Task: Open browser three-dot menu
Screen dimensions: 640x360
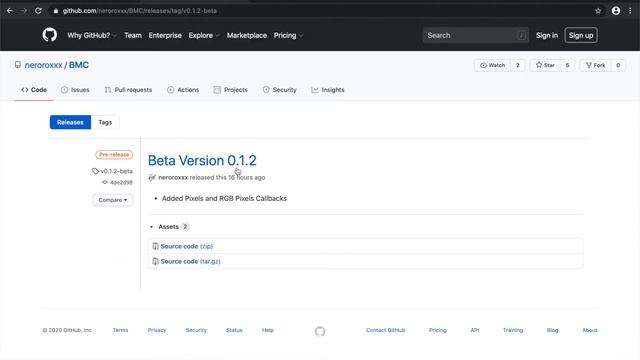Action: tap(630, 11)
